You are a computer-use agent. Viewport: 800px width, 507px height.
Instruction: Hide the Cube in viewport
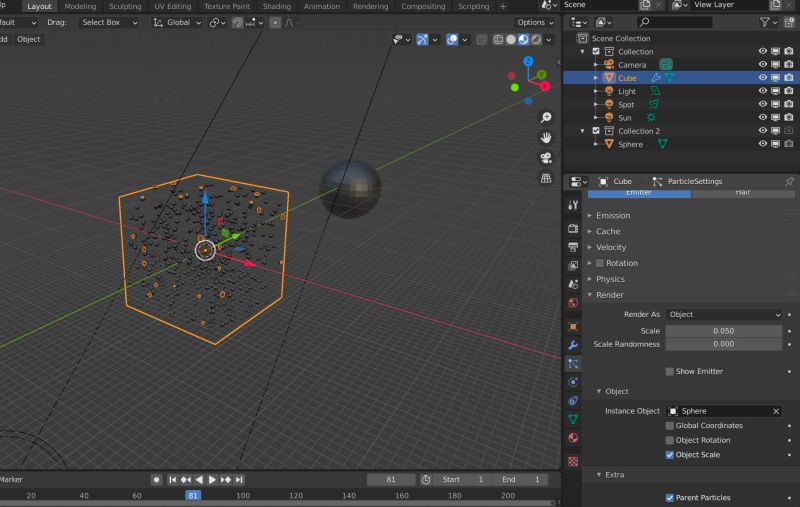(762, 78)
